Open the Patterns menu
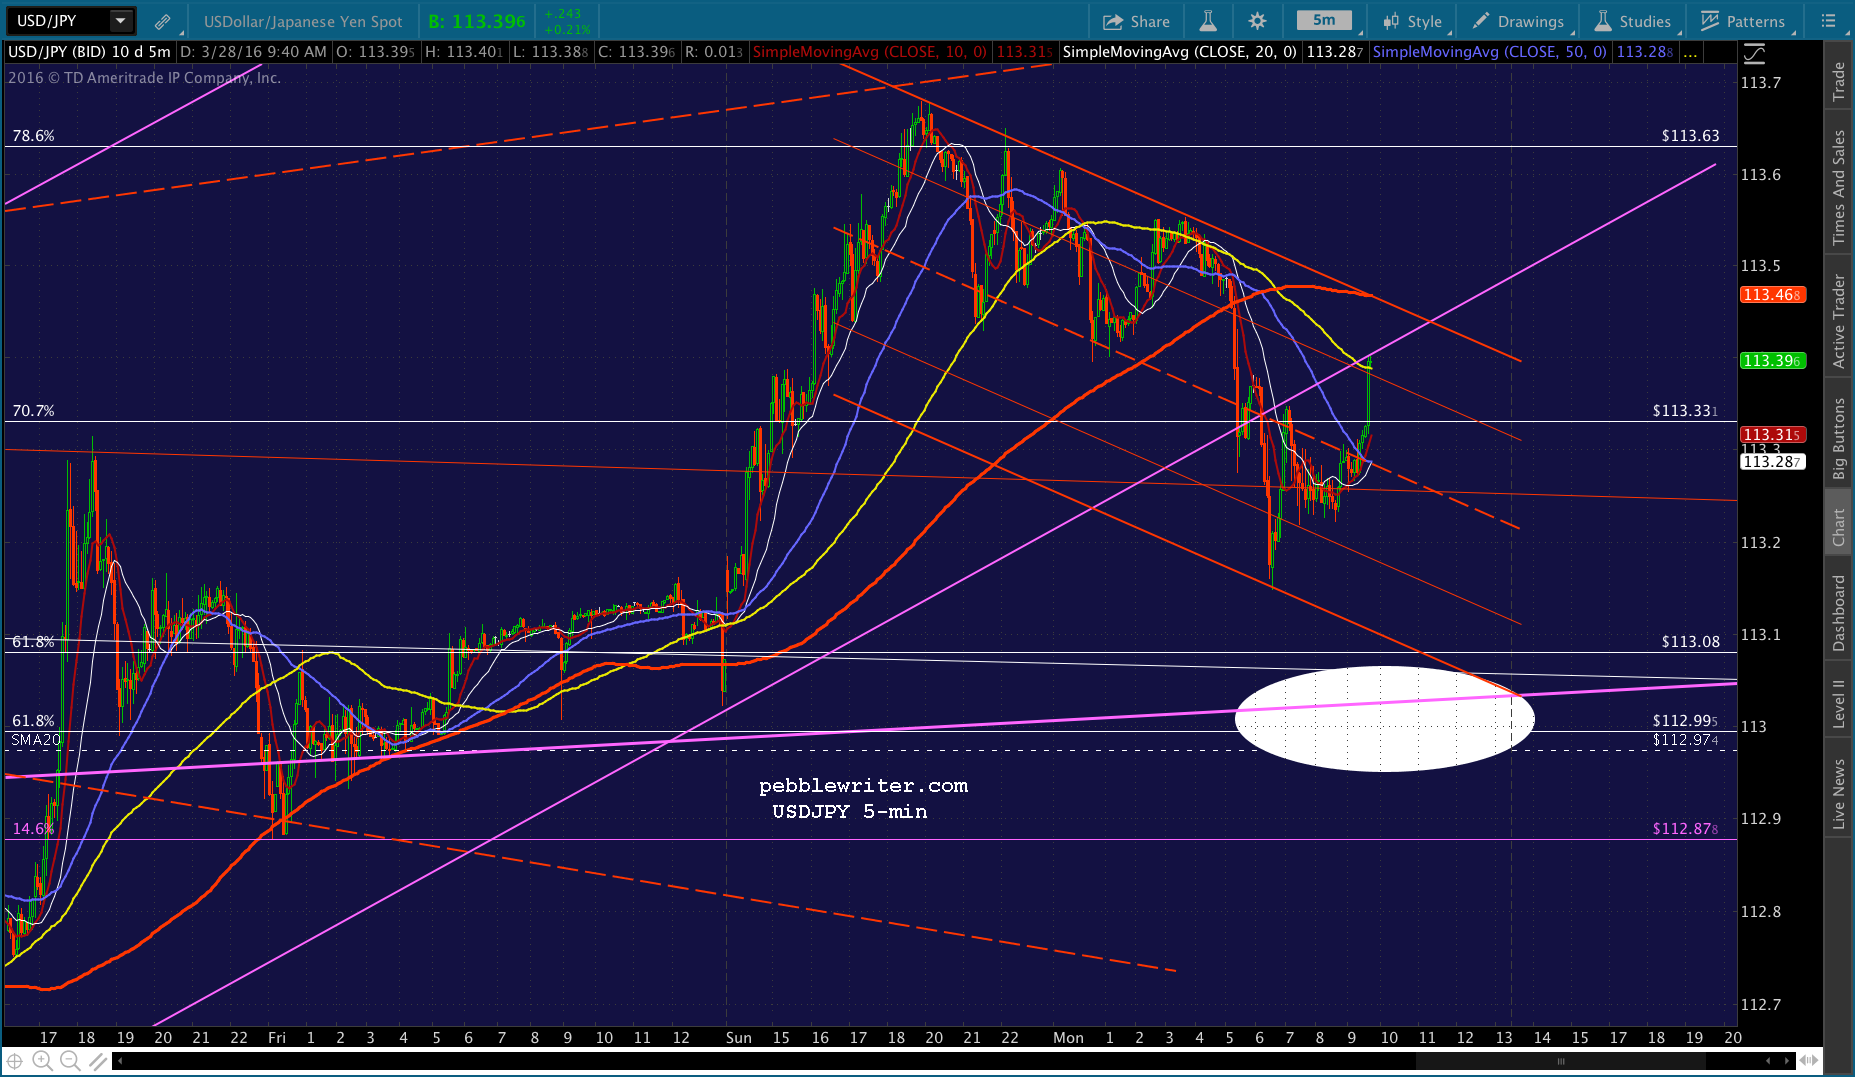 [1742, 21]
